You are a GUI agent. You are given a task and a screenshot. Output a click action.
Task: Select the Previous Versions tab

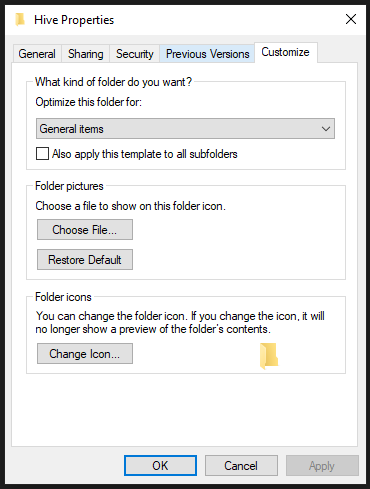click(x=207, y=54)
